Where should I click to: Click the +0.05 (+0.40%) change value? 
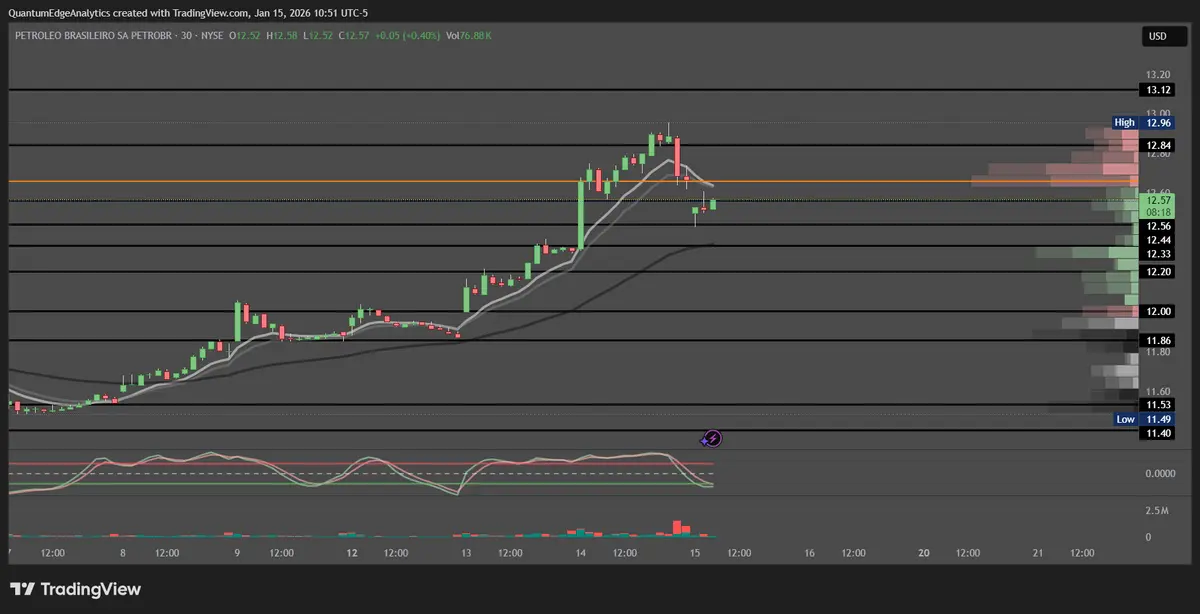pos(406,36)
